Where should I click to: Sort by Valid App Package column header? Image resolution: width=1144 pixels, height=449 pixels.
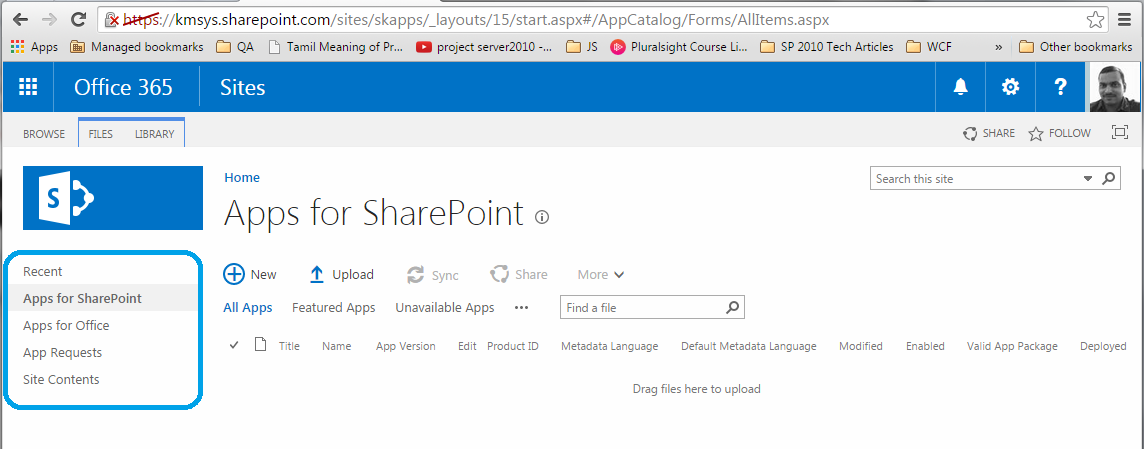1012,346
